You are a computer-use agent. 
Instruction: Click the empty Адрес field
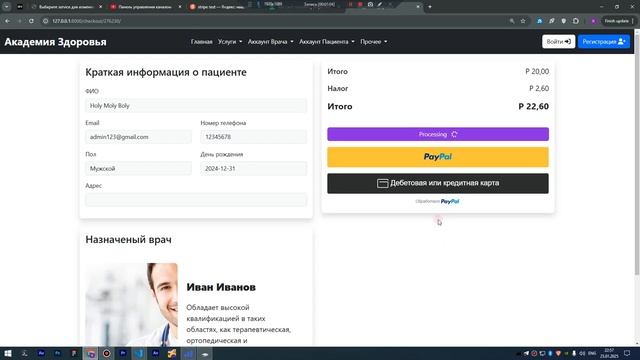196,200
